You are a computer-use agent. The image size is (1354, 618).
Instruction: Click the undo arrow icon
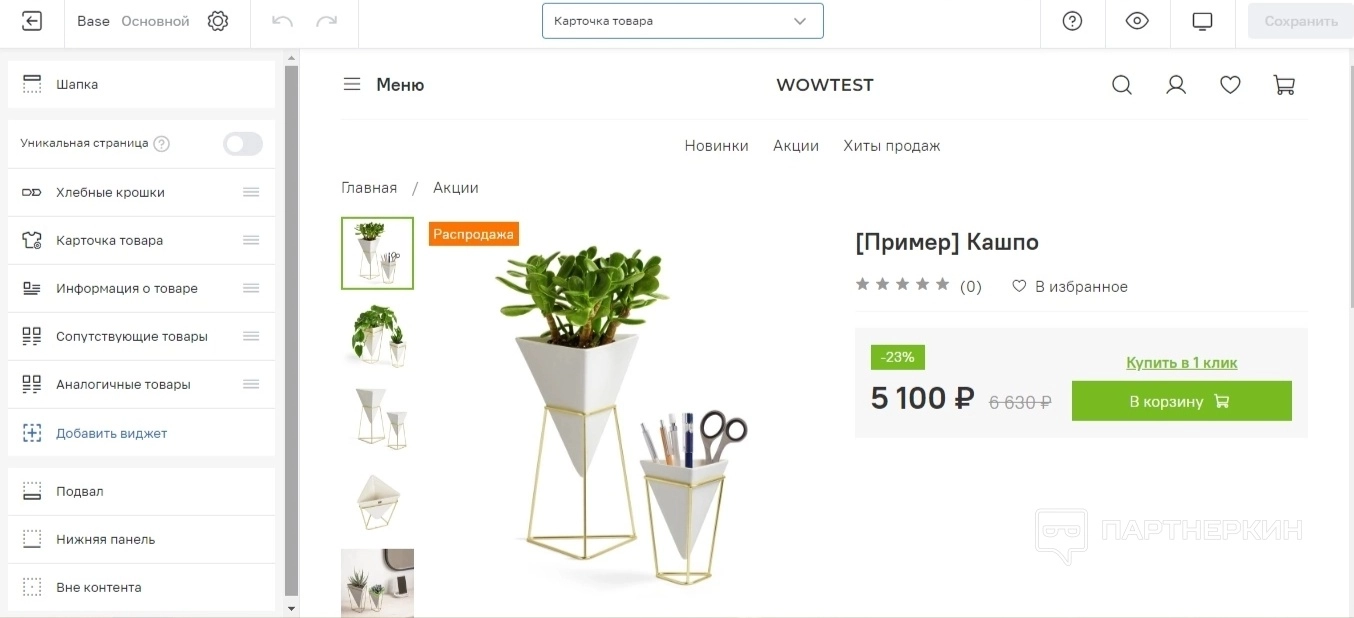[282, 21]
